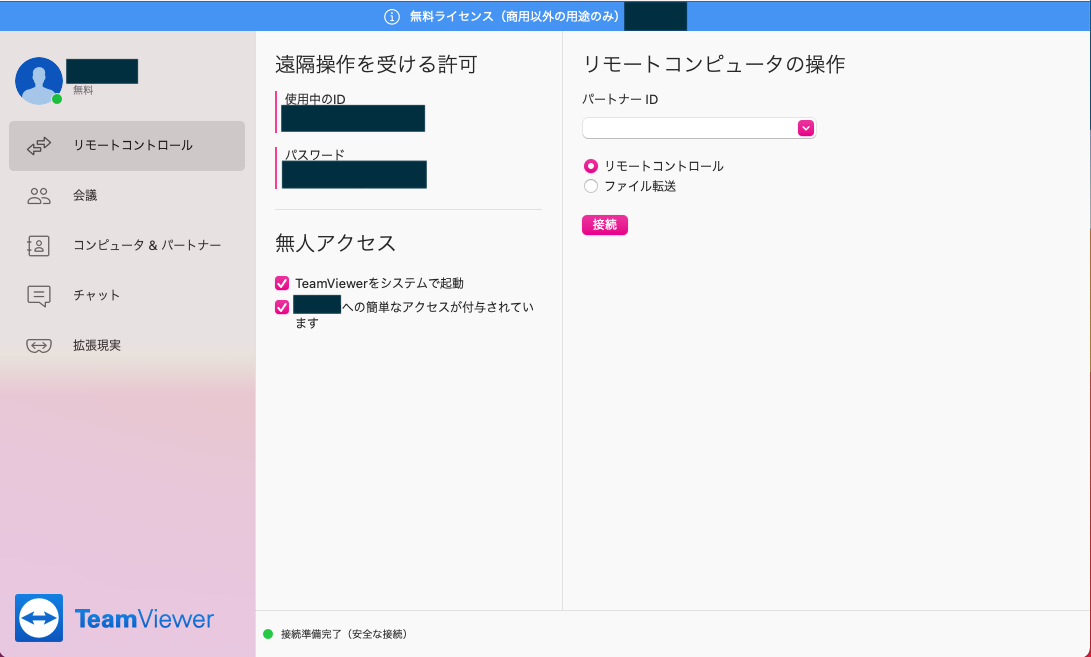This screenshot has height=657, width=1091.
Task: Open the 会議 section in the sidebar
Action: [85, 196]
